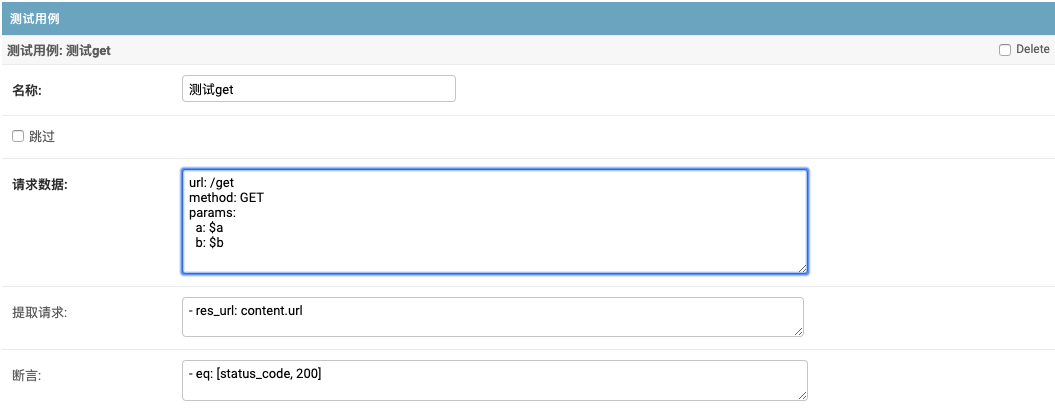
Task: Enable the 跳过 checkbox
Action: [x=17, y=136]
